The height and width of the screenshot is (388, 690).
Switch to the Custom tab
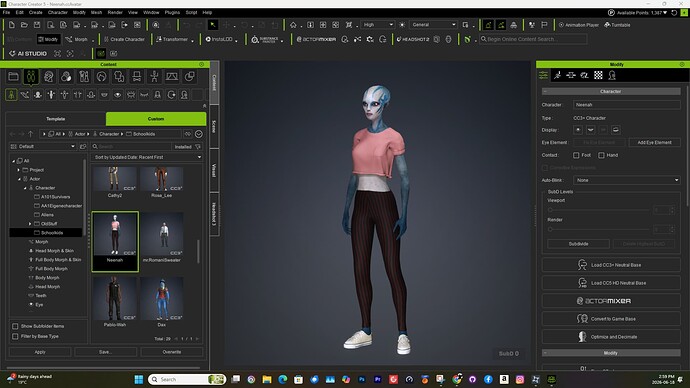[x=156, y=119]
